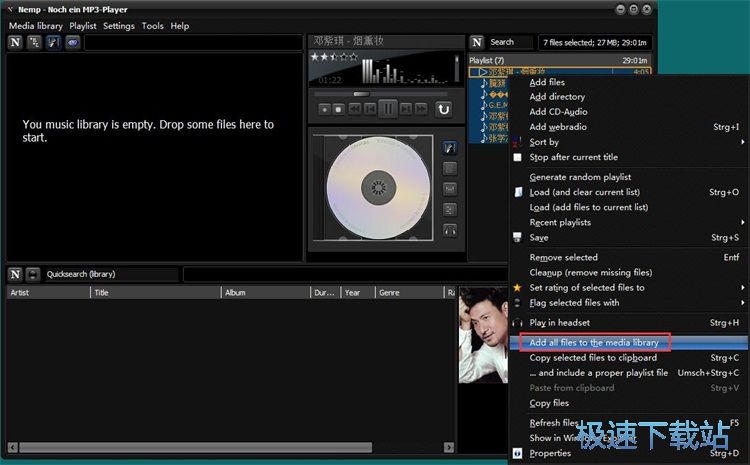
Task: Sort library by the Album column header
Action: pos(266,293)
